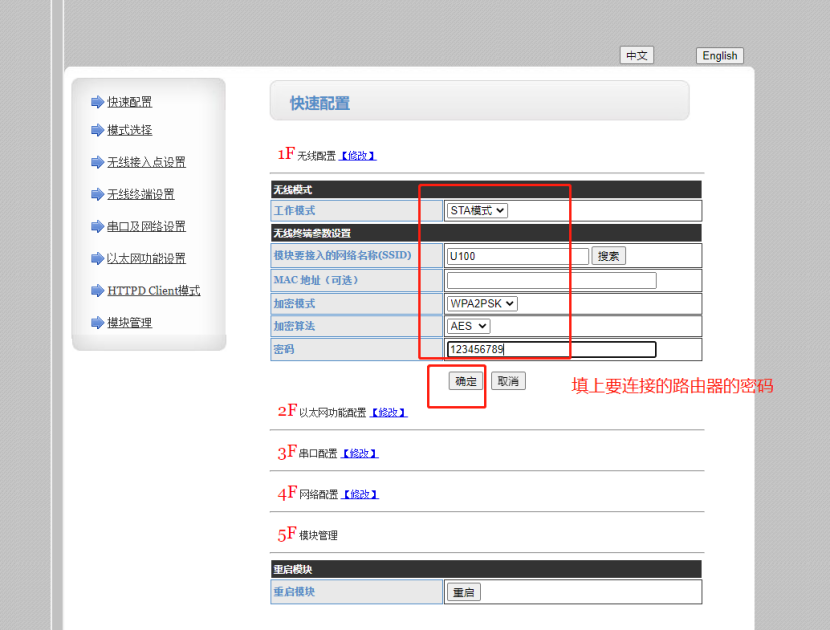
Task: Click arrow icon beside 串口及网络设置
Action: 97,226
